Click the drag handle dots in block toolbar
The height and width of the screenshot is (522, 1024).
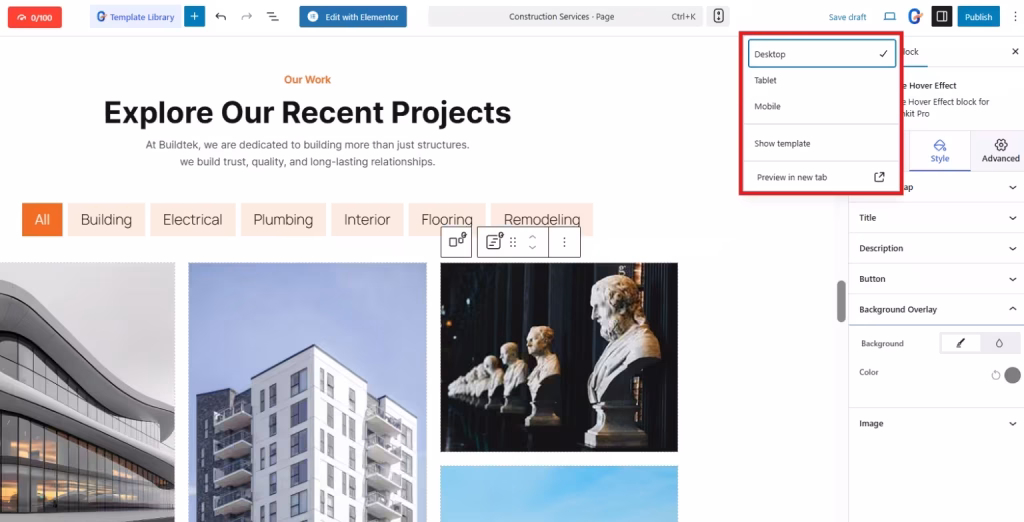tap(513, 242)
